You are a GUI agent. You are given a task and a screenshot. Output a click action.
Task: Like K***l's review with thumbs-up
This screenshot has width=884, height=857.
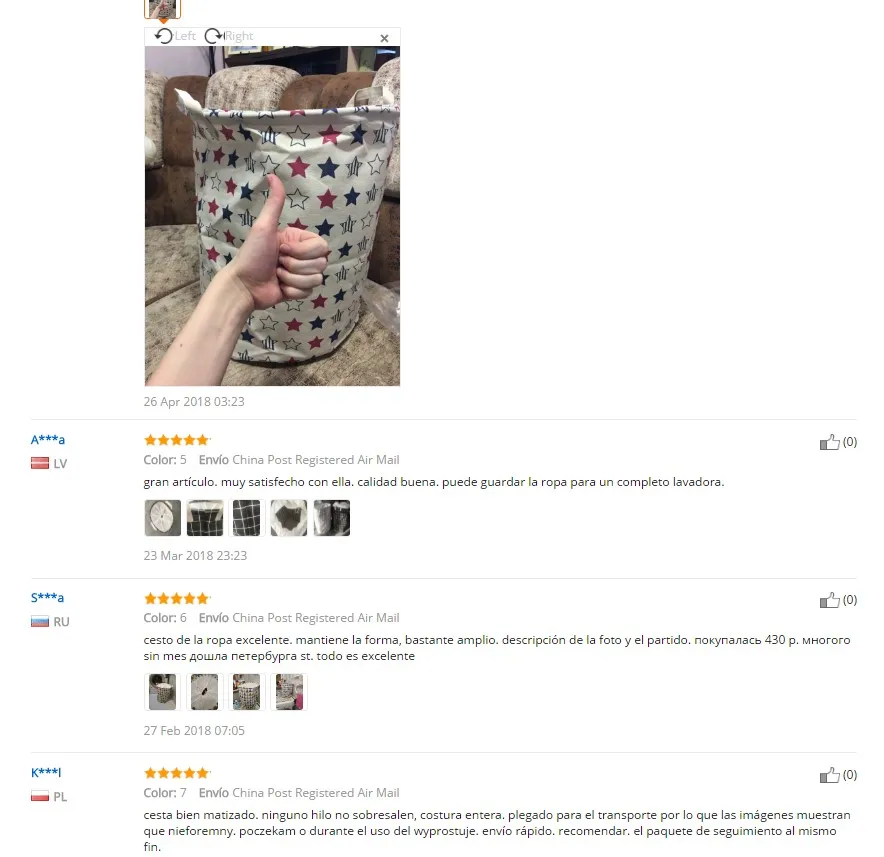pos(829,775)
